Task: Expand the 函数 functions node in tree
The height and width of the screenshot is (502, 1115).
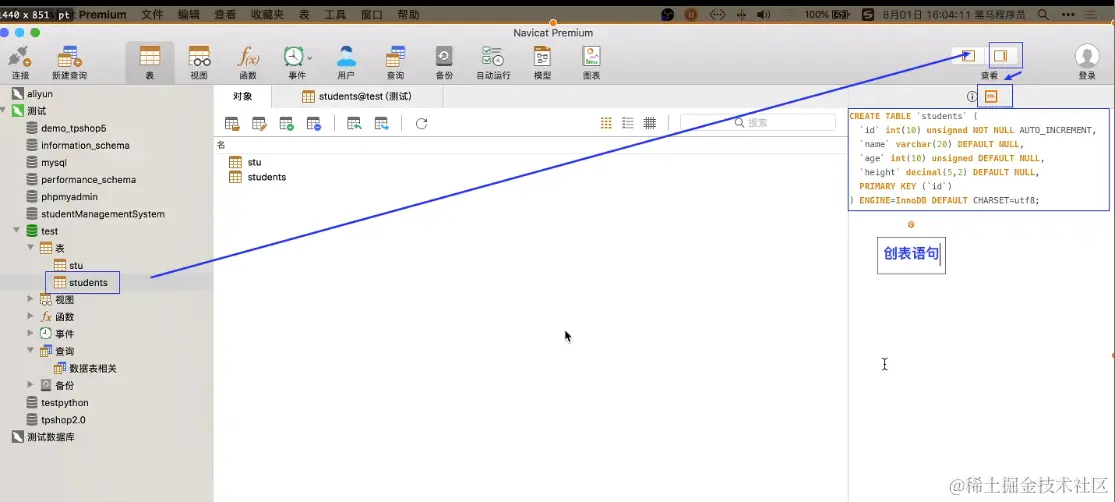Action: tap(31, 316)
